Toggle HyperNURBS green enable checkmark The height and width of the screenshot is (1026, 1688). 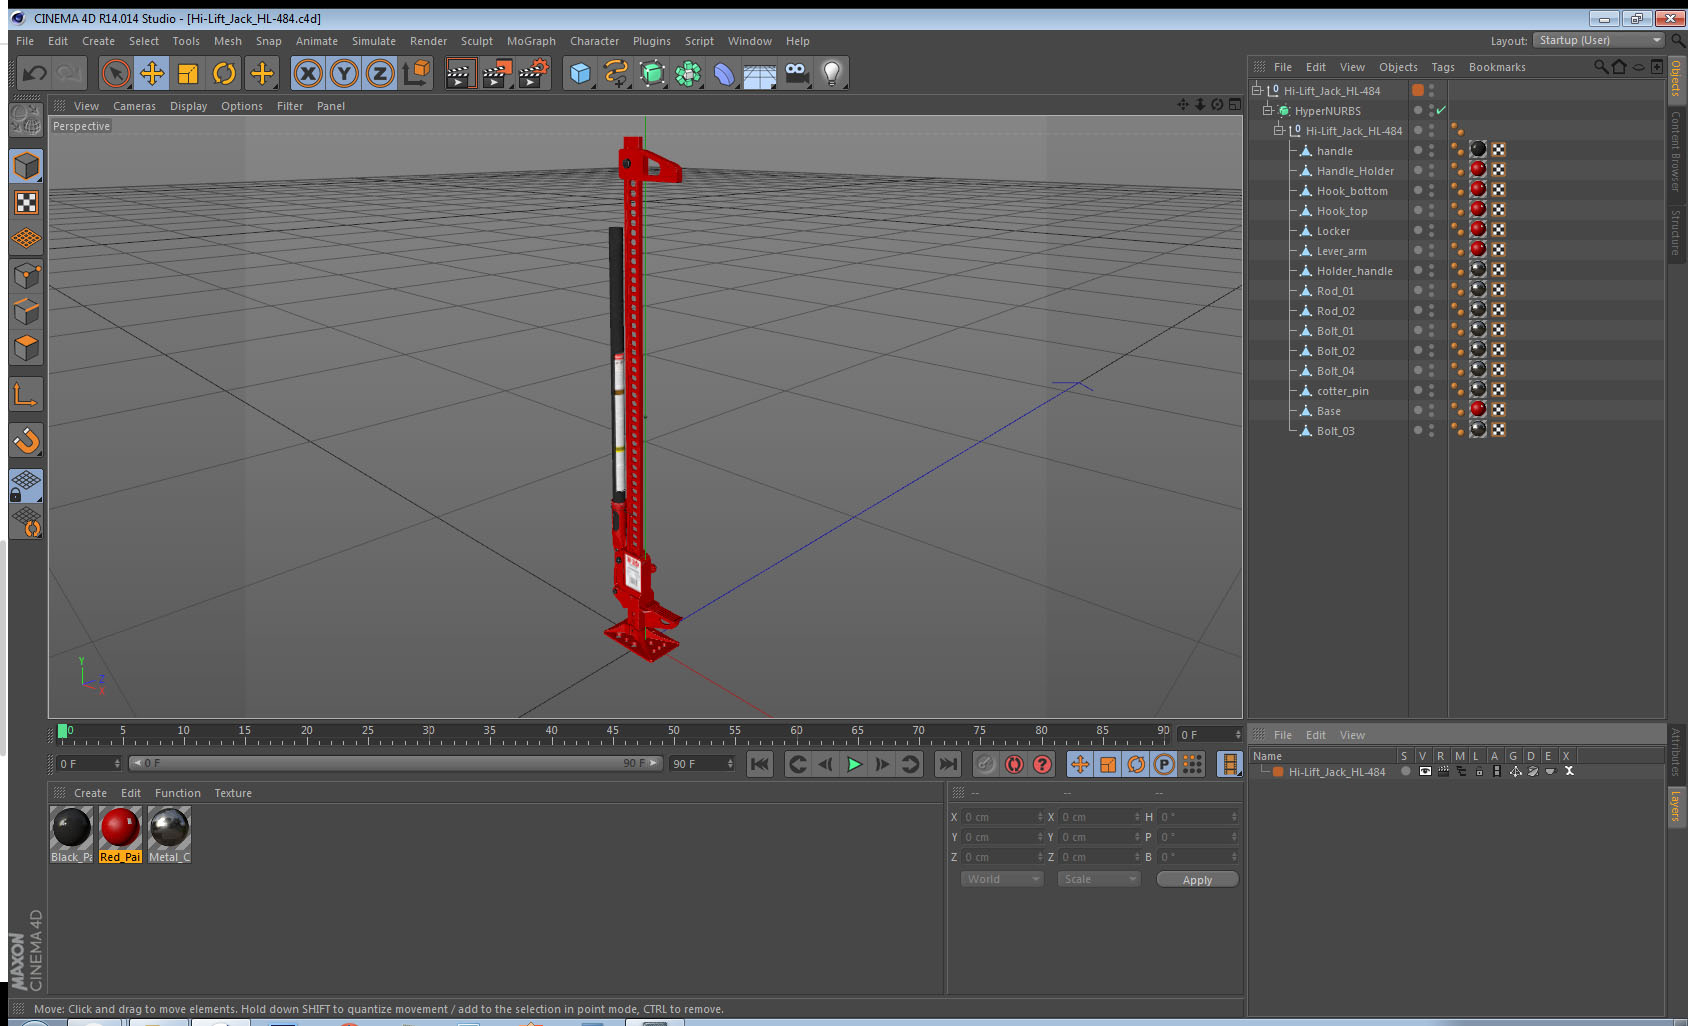click(x=1441, y=110)
